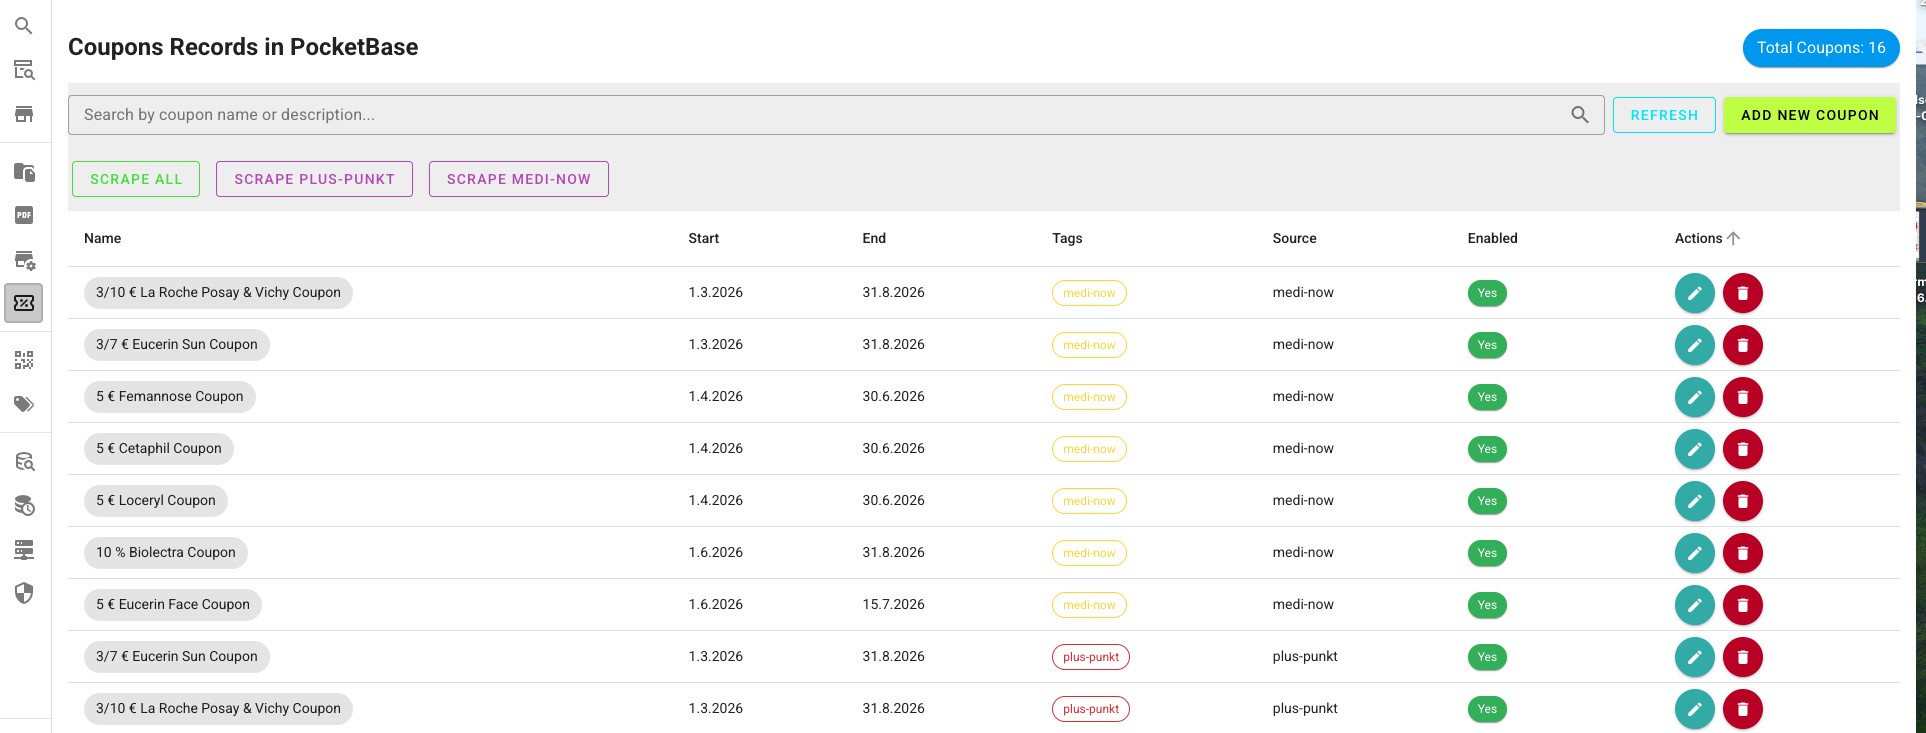Open the tags icon in the sidebar
Image resolution: width=1926 pixels, height=733 pixels.
pos(24,404)
